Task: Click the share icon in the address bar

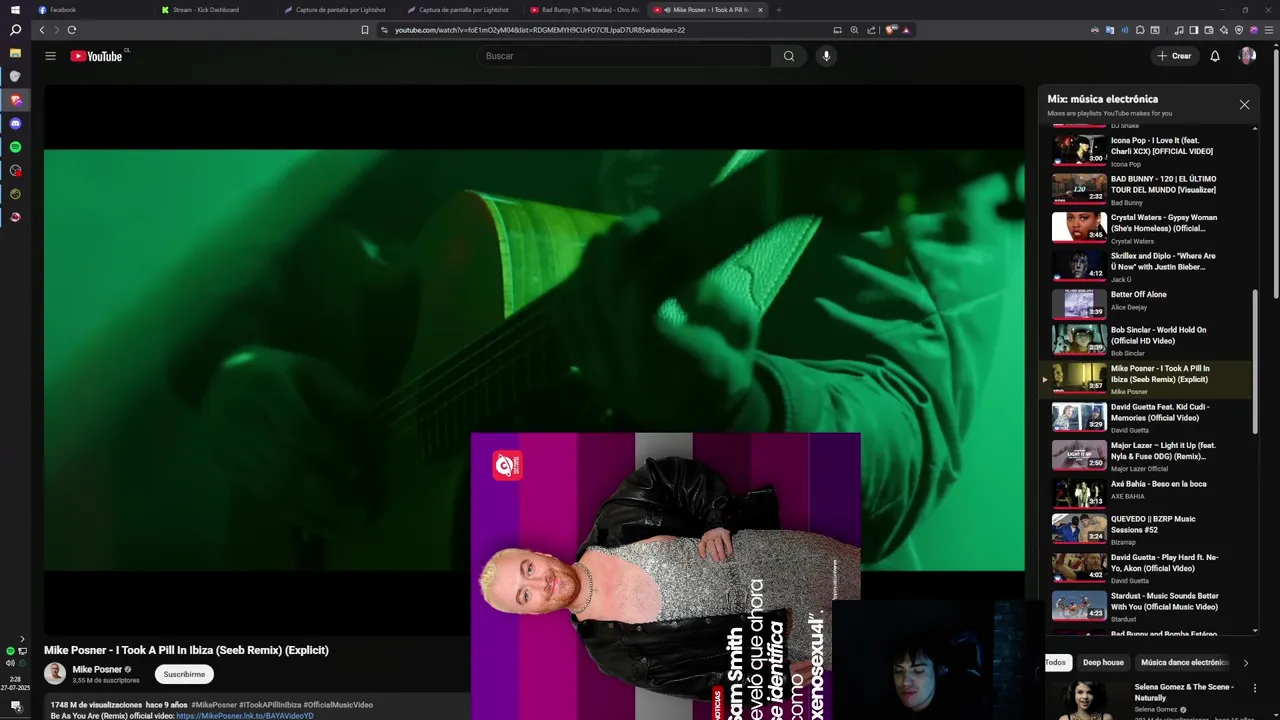Action: [x=871, y=30]
